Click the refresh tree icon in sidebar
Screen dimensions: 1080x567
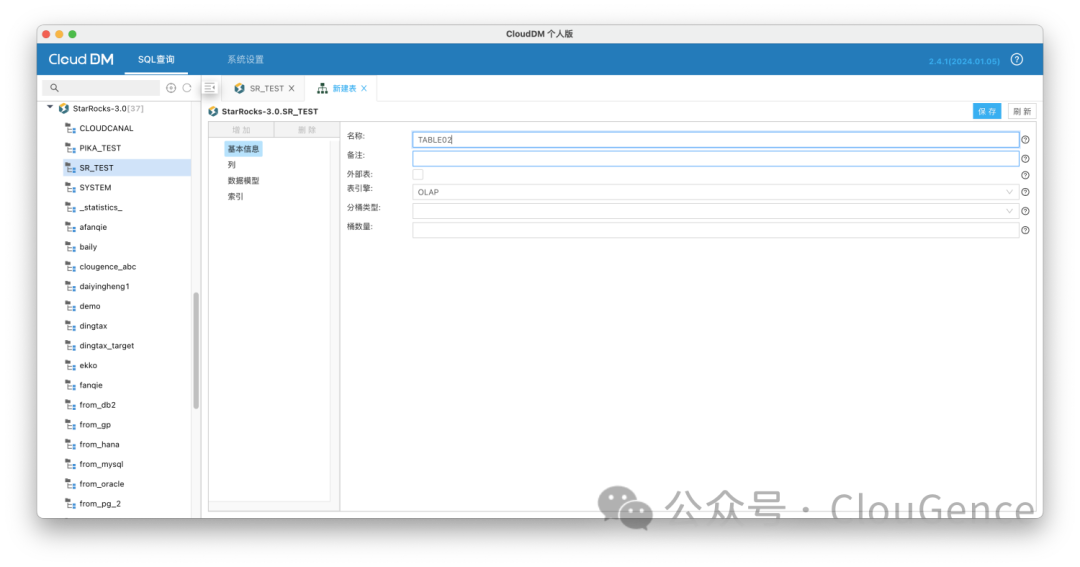click(187, 88)
